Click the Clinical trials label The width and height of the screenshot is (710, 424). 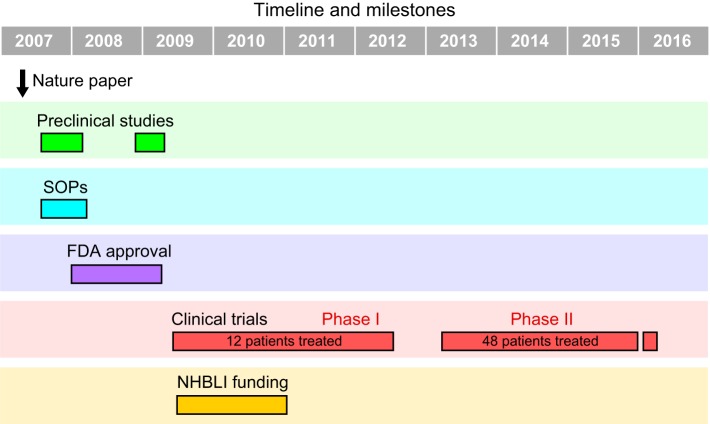[219, 319]
